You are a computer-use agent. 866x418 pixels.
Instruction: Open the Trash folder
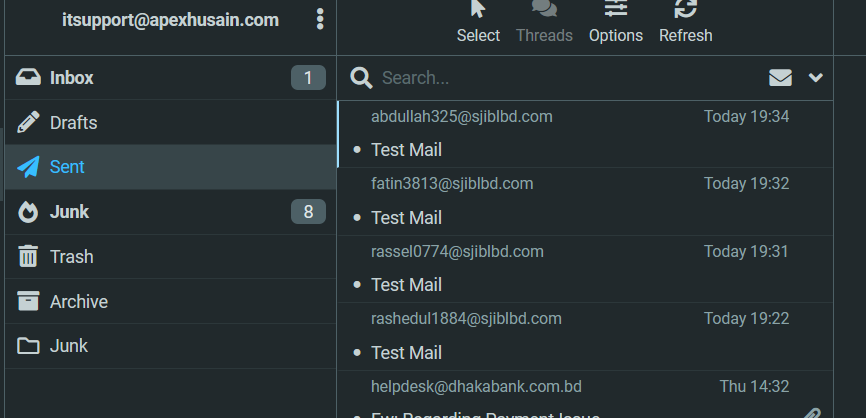click(x=71, y=257)
